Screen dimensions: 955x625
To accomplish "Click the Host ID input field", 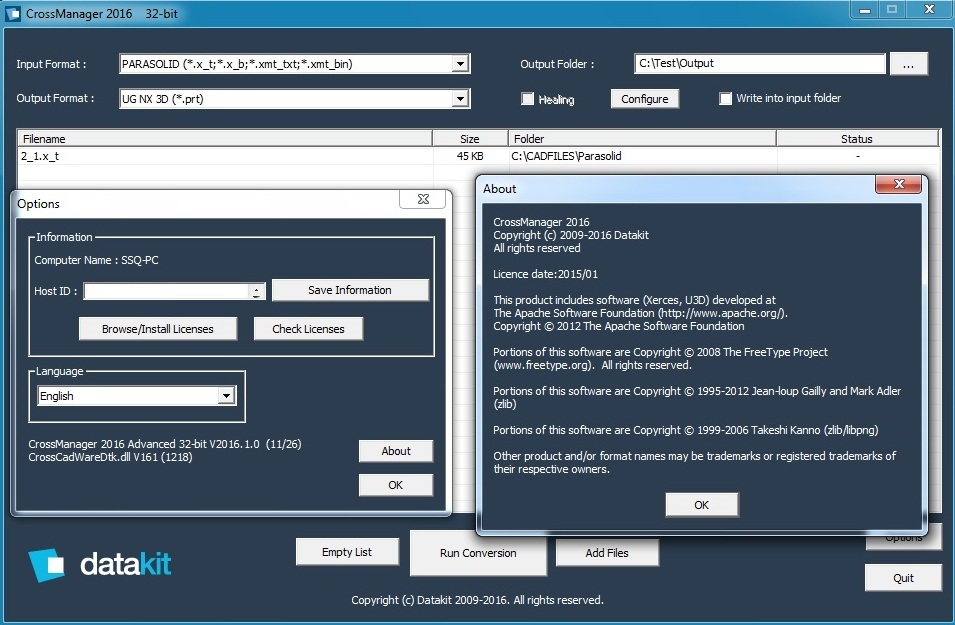I will [166, 291].
